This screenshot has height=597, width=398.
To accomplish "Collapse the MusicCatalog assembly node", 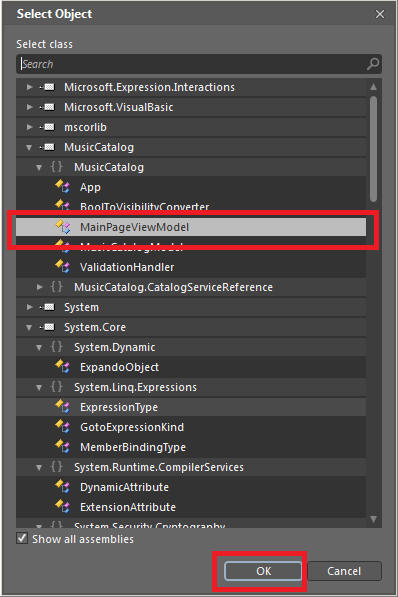I will pyautogui.click(x=29, y=147).
